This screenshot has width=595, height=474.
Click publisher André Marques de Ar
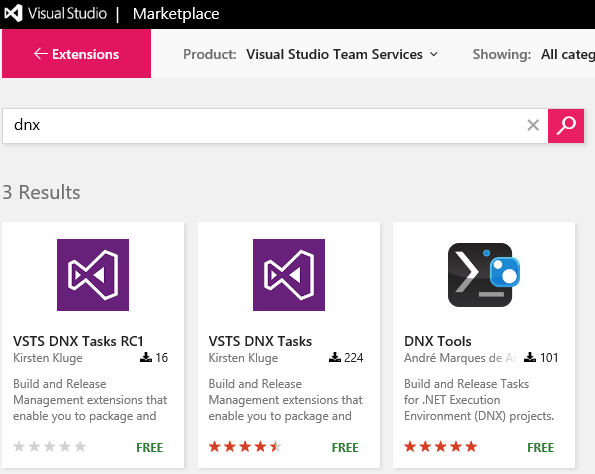point(461,358)
